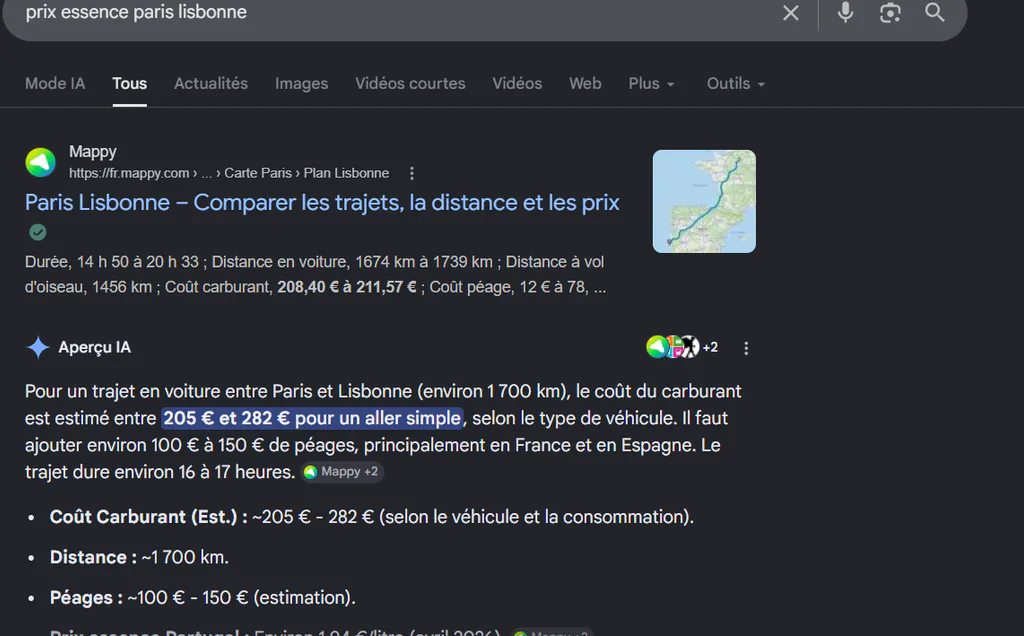
Task: Clear the search query with the X icon
Action: (790, 12)
